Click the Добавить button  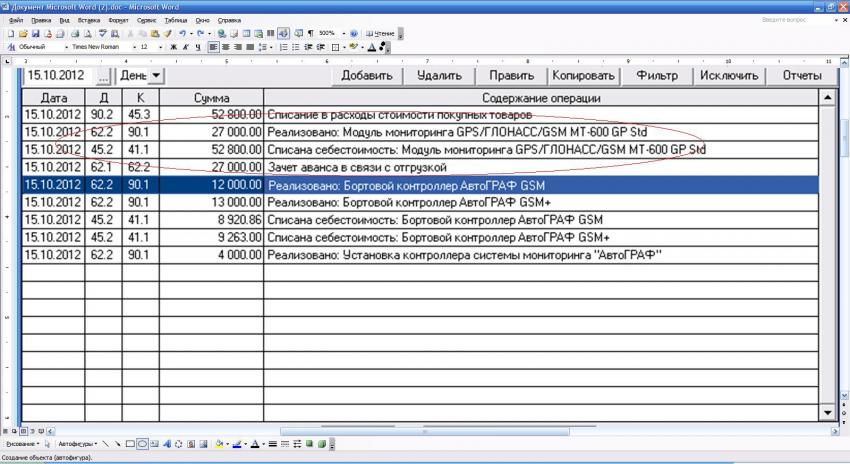pyautogui.click(x=366, y=75)
